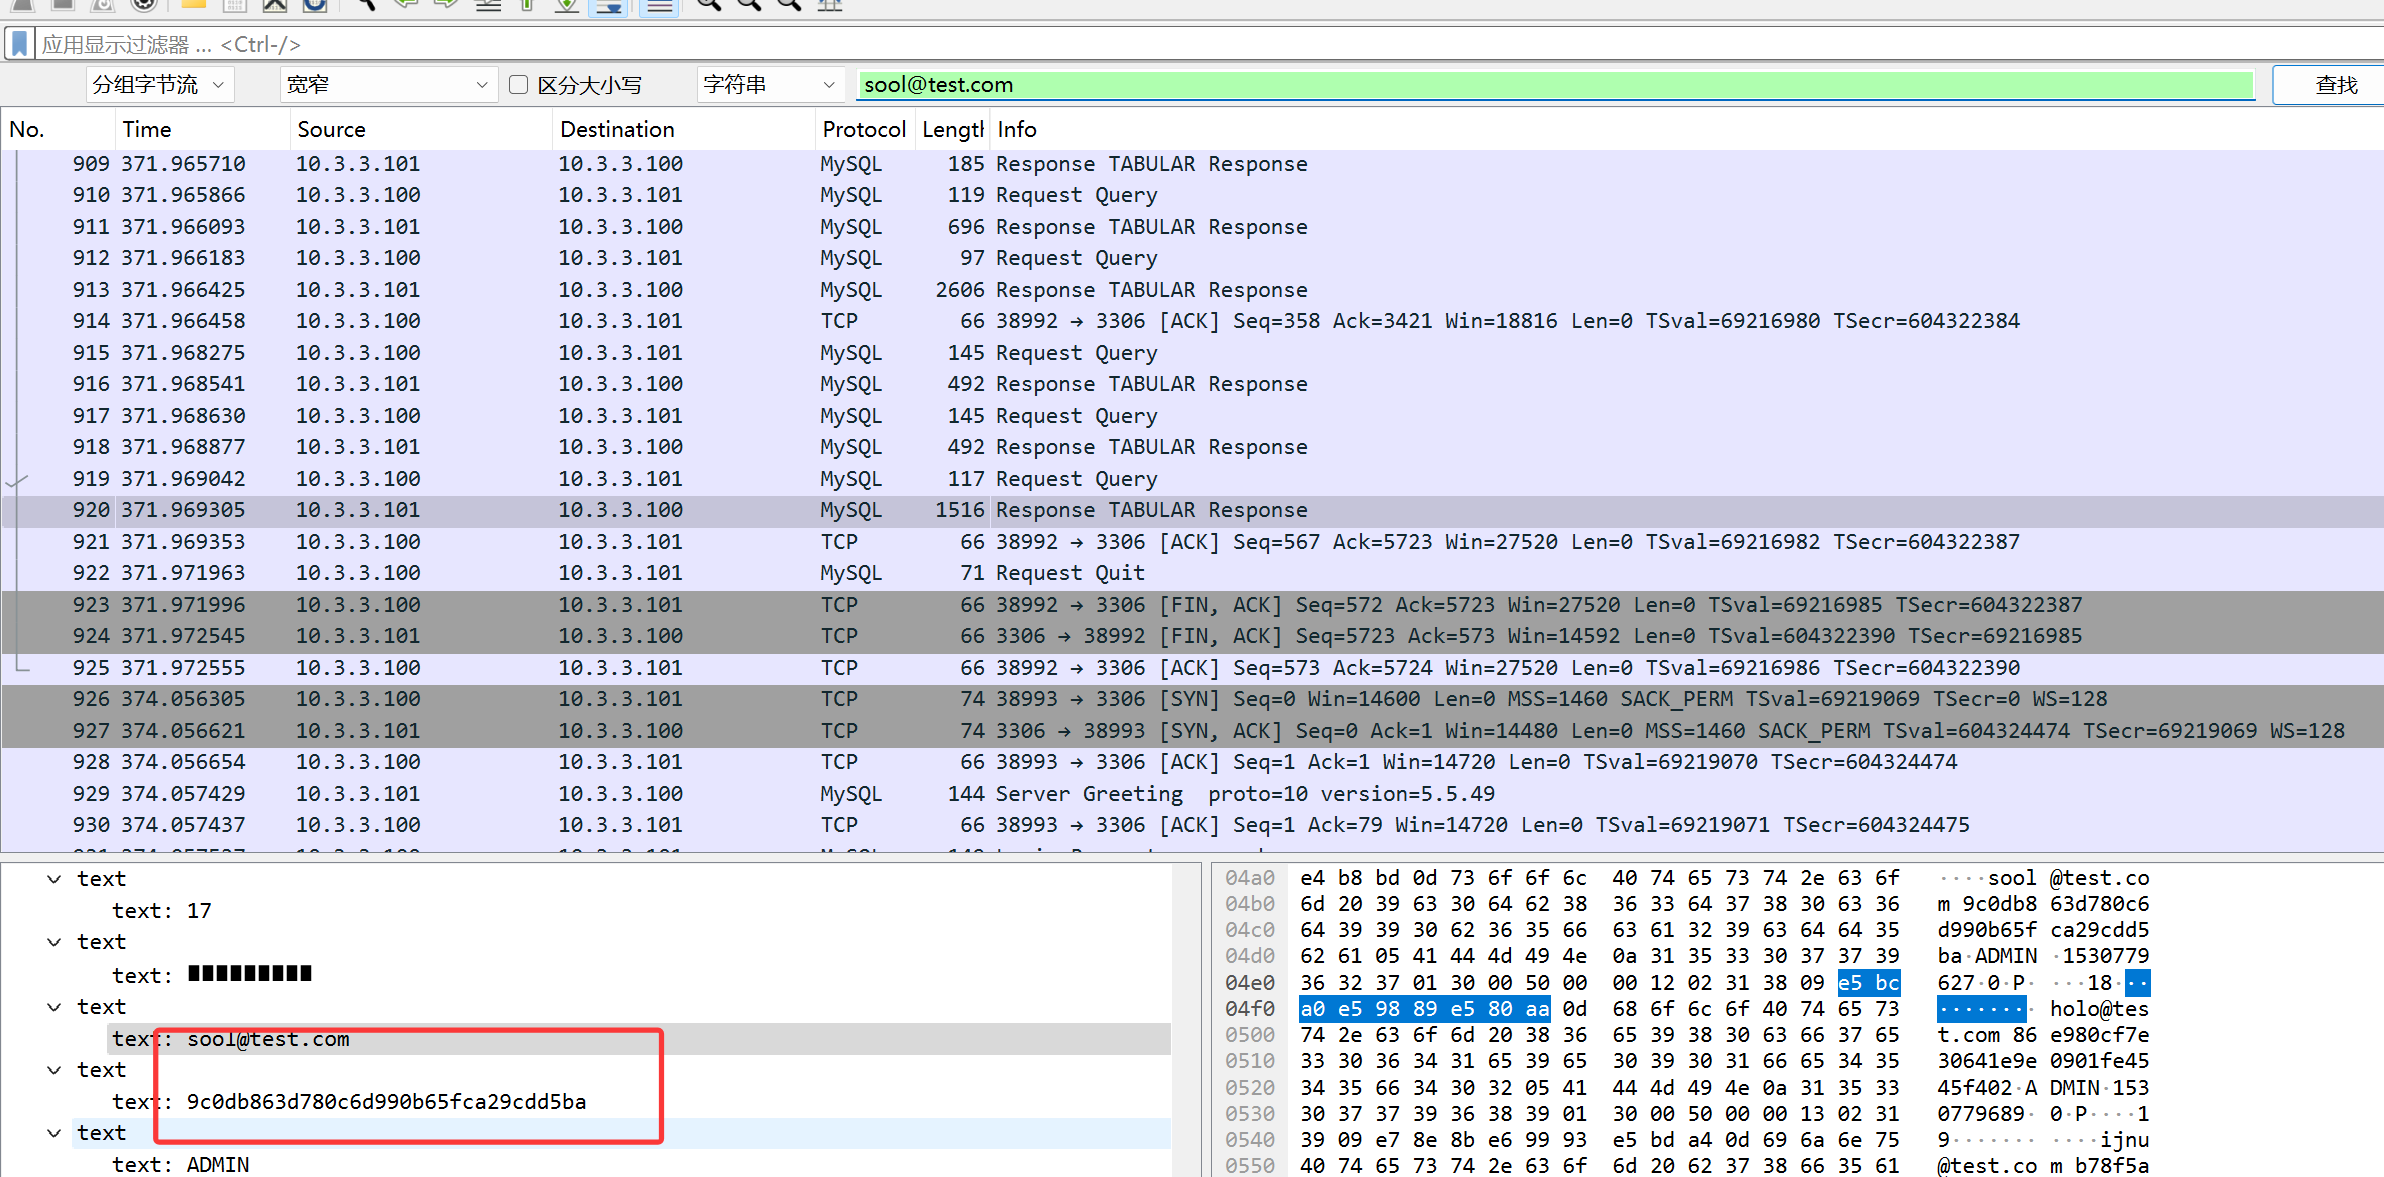The image size is (2384, 1177).
Task: Sort by the Protocol column header
Action: coord(864,129)
